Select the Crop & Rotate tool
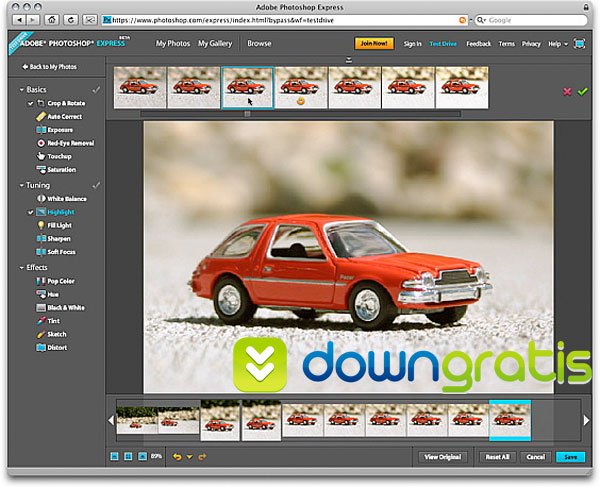This screenshot has width=600, height=488. coord(67,104)
